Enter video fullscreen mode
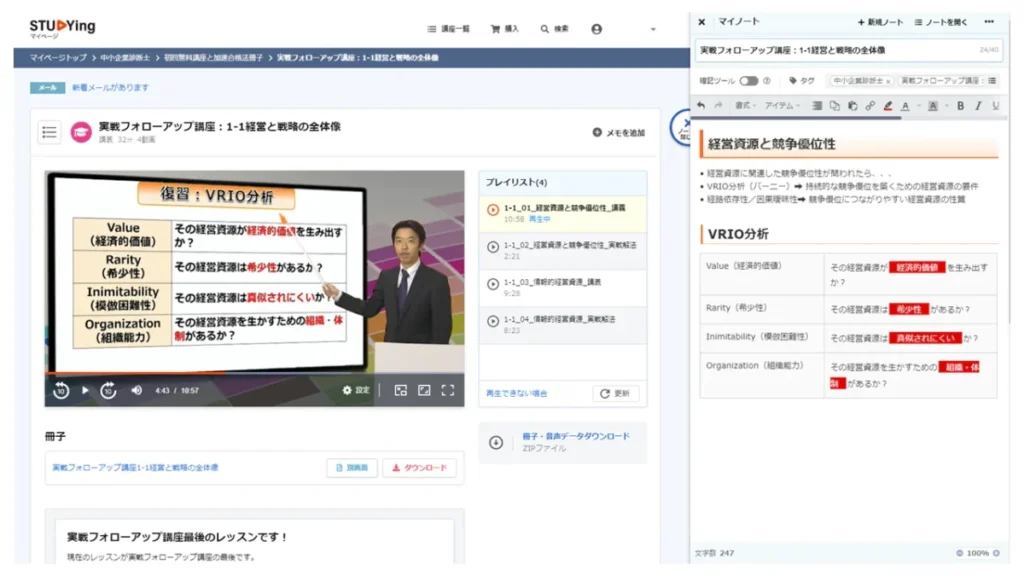Screen dimensions: 1024x576 [447, 390]
